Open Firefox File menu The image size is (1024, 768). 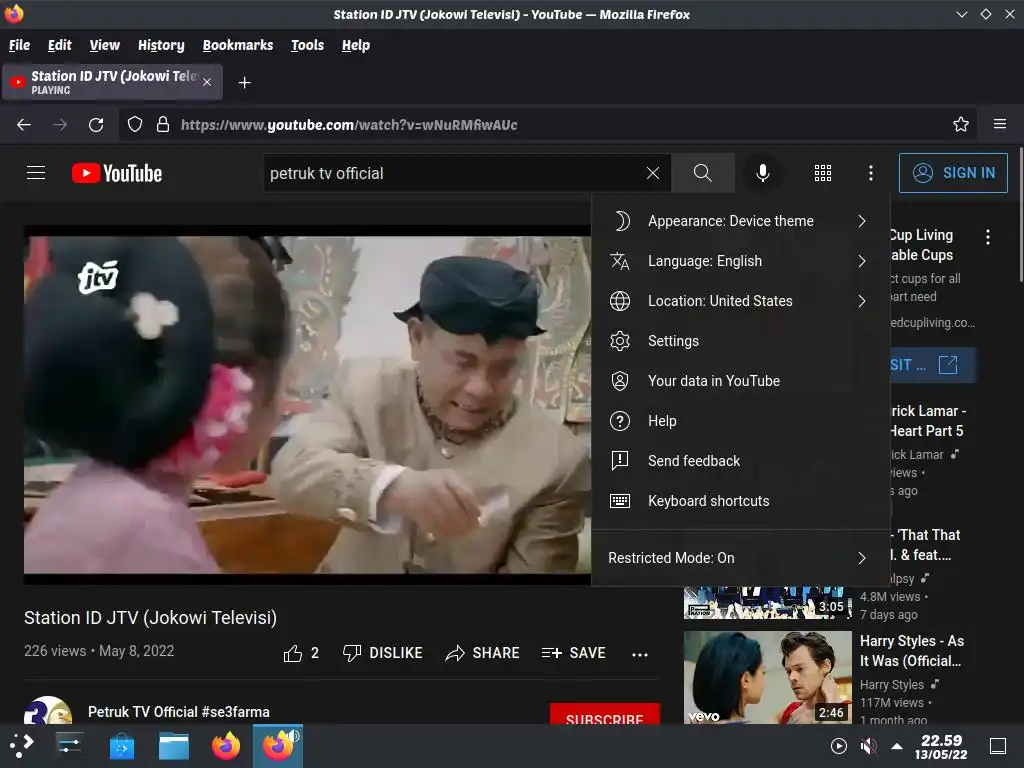(20, 45)
